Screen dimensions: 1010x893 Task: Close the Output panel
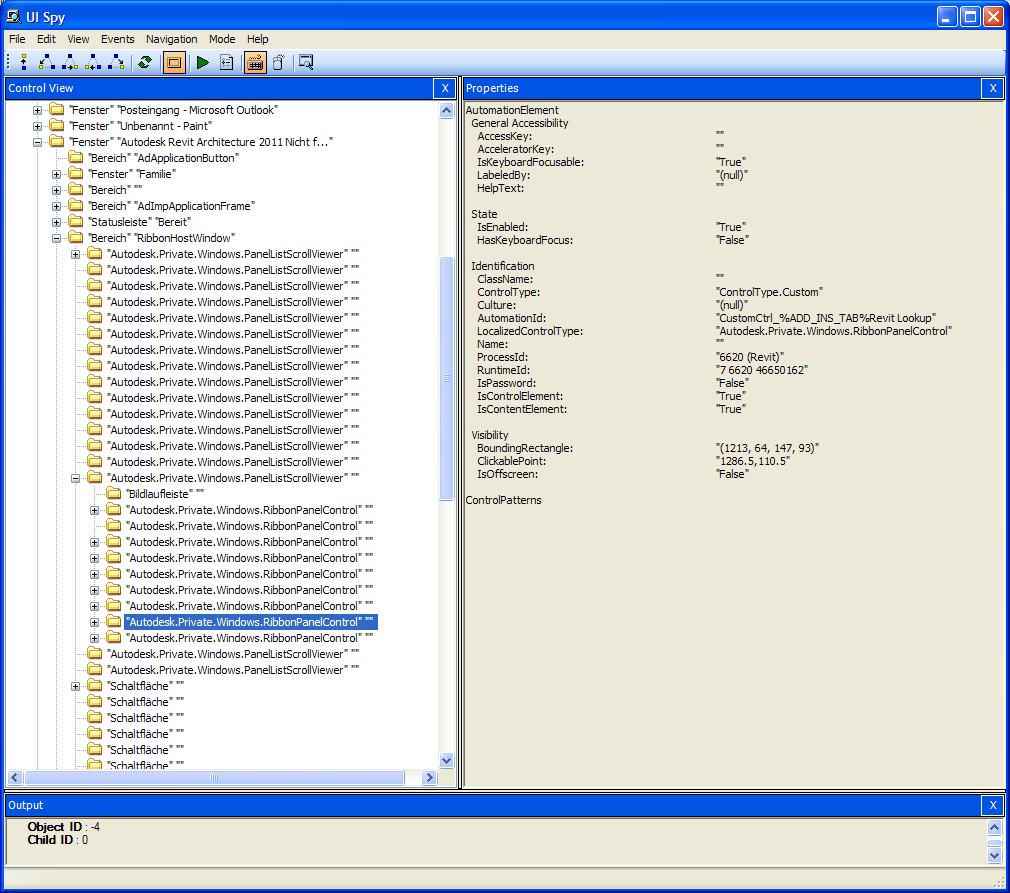(x=992, y=805)
